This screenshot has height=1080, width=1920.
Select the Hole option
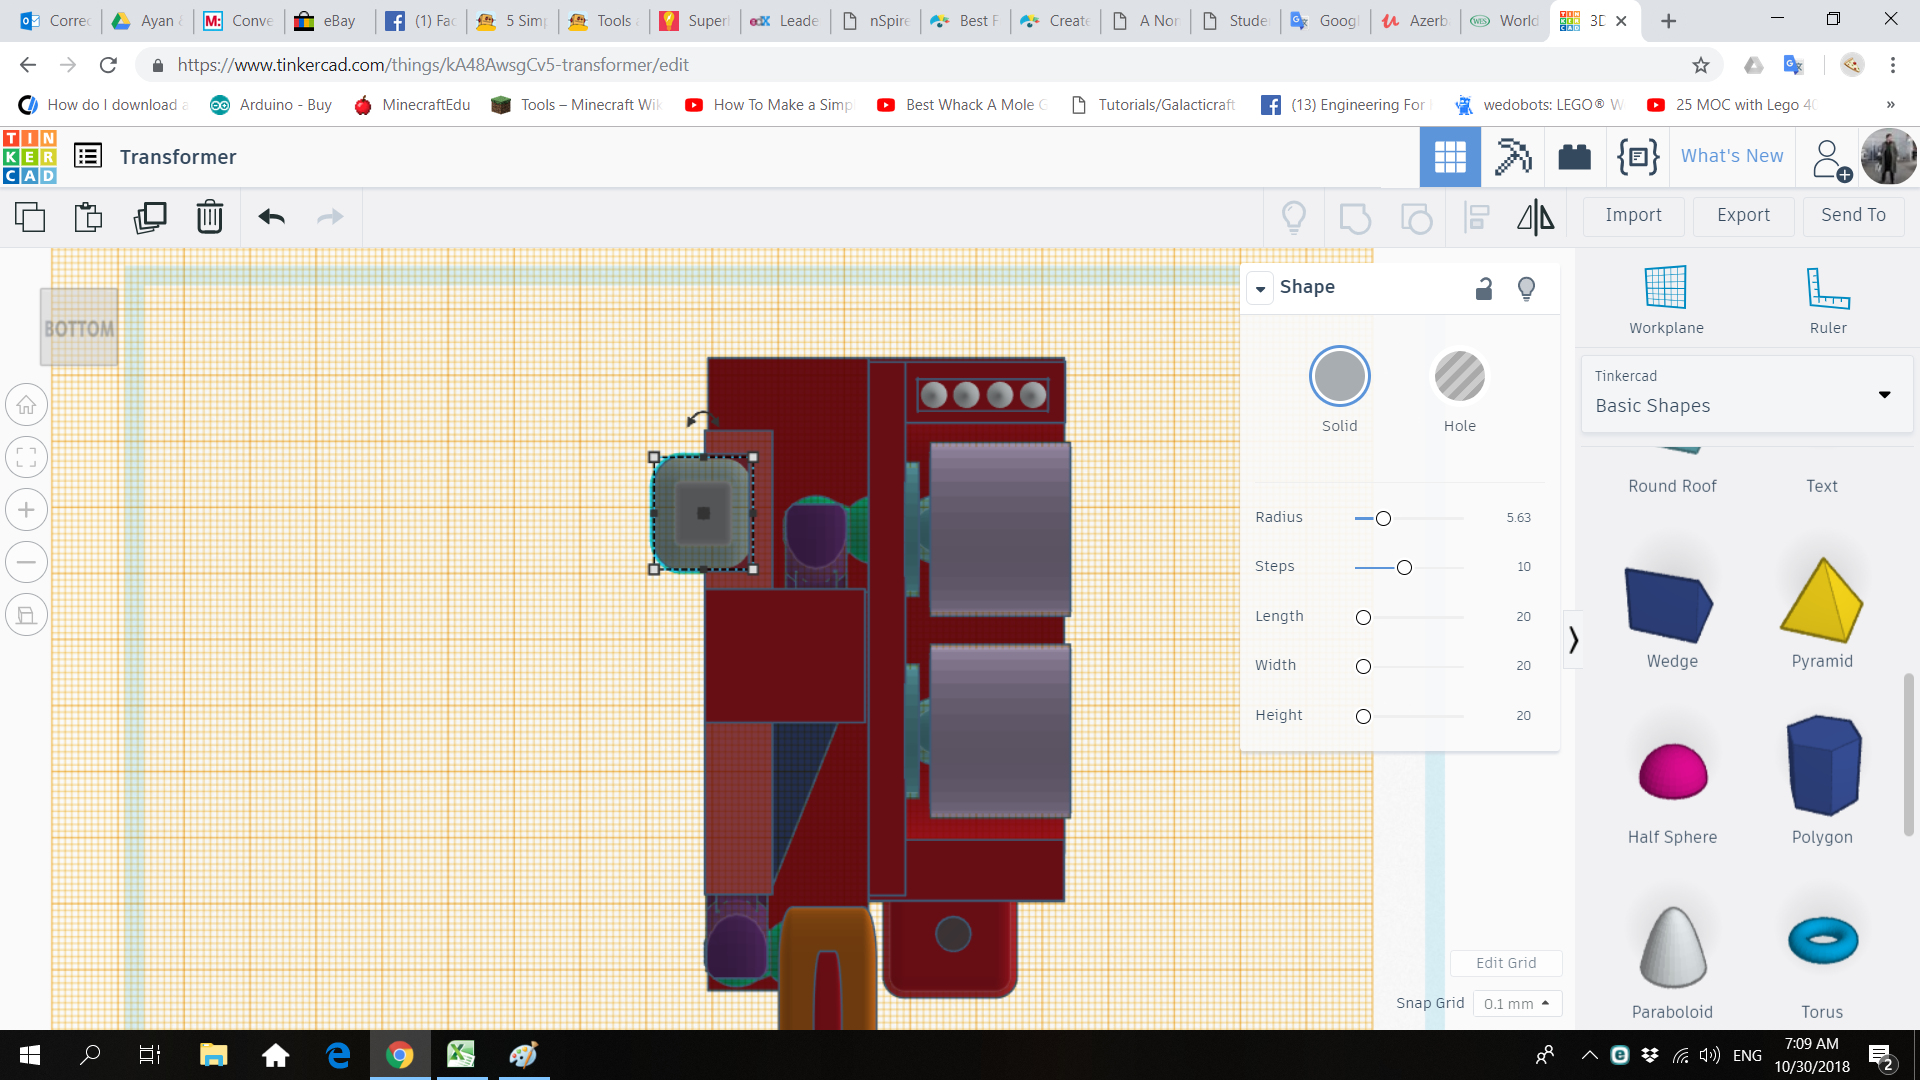click(x=1459, y=376)
